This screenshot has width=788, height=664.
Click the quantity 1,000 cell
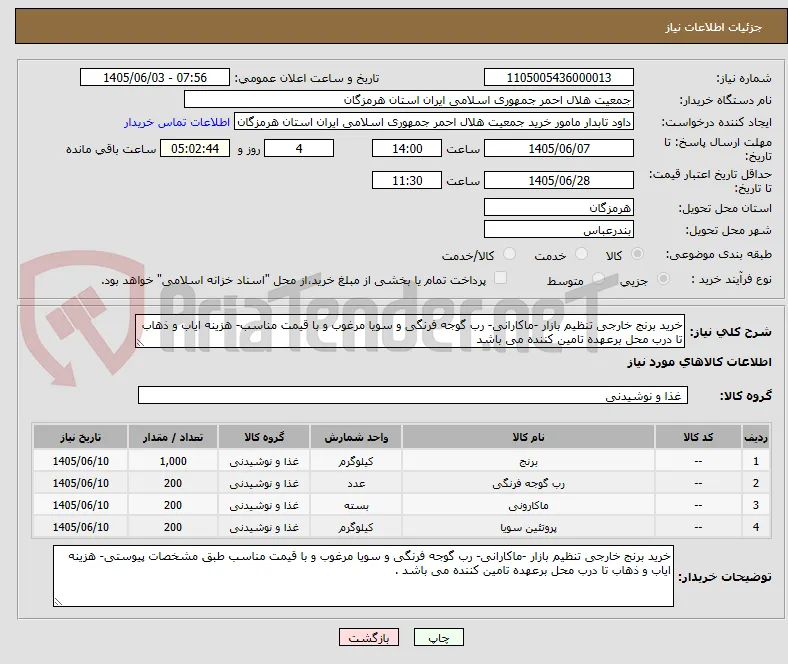pyautogui.click(x=173, y=461)
